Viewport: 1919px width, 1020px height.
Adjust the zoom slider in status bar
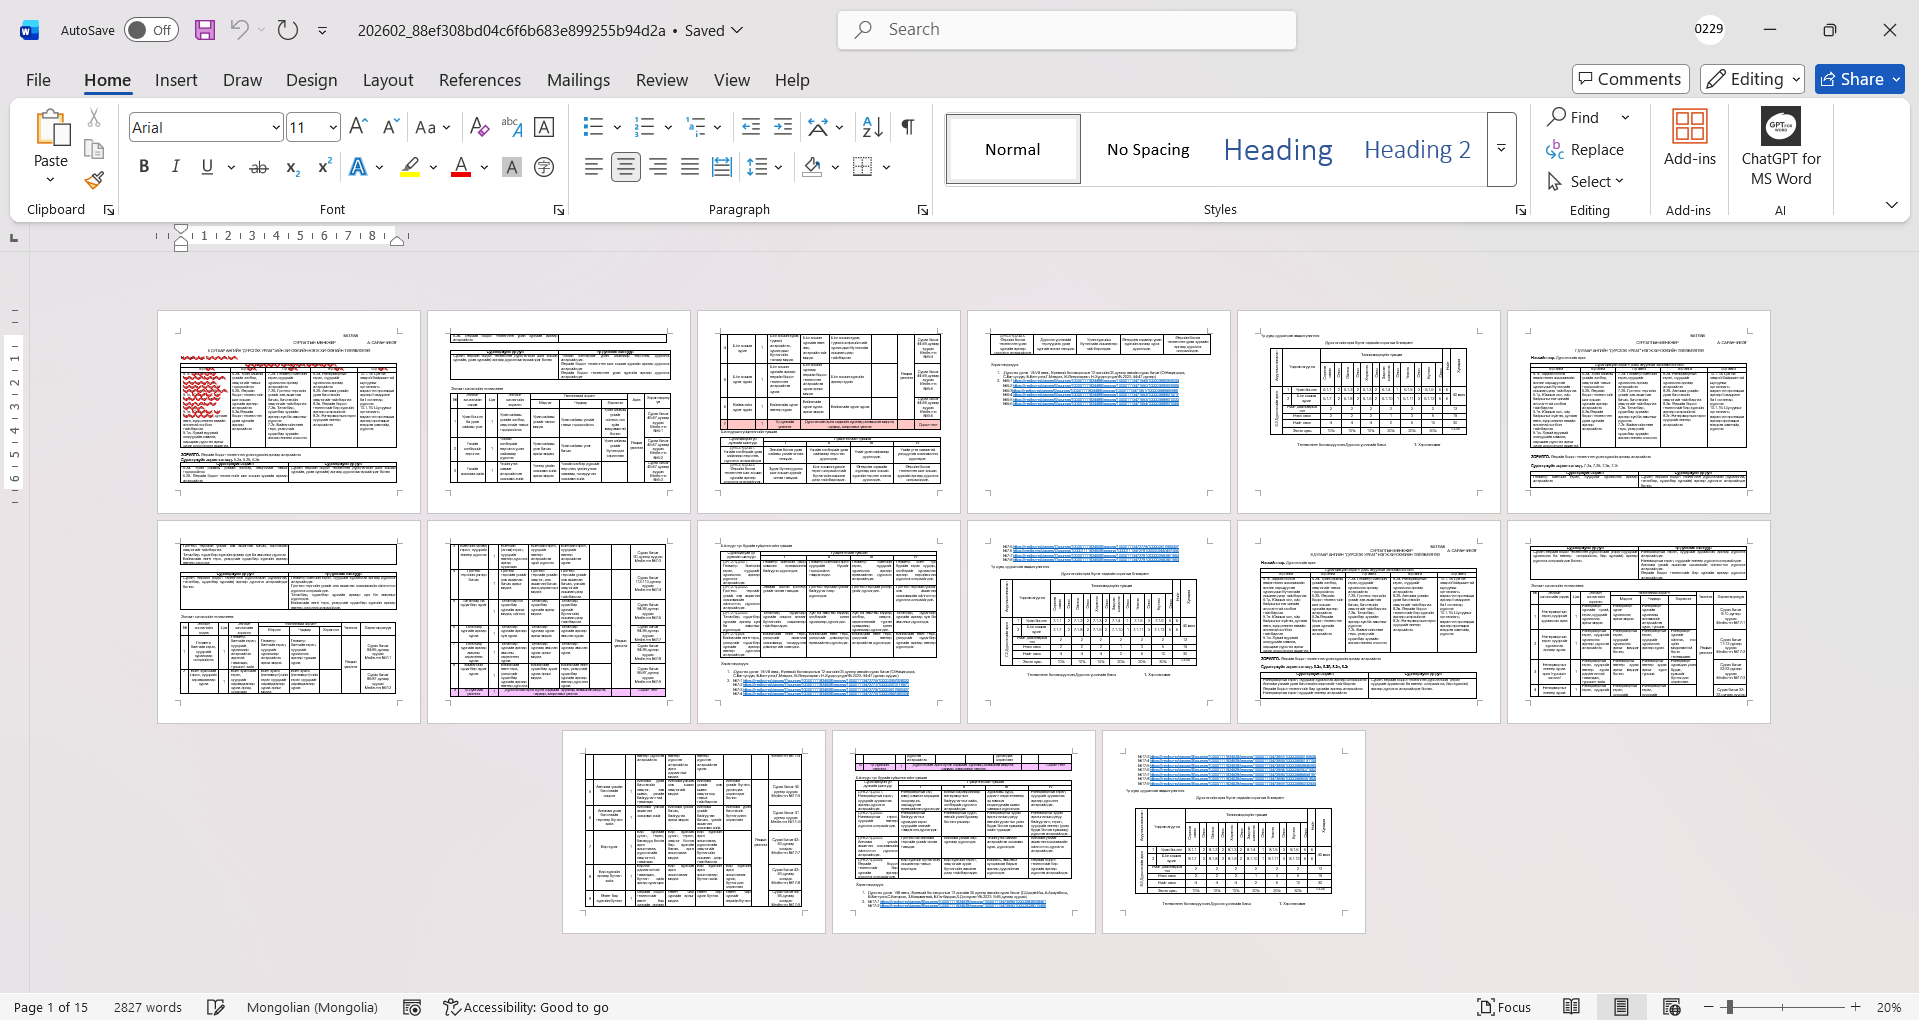tap(1729, 1007)
